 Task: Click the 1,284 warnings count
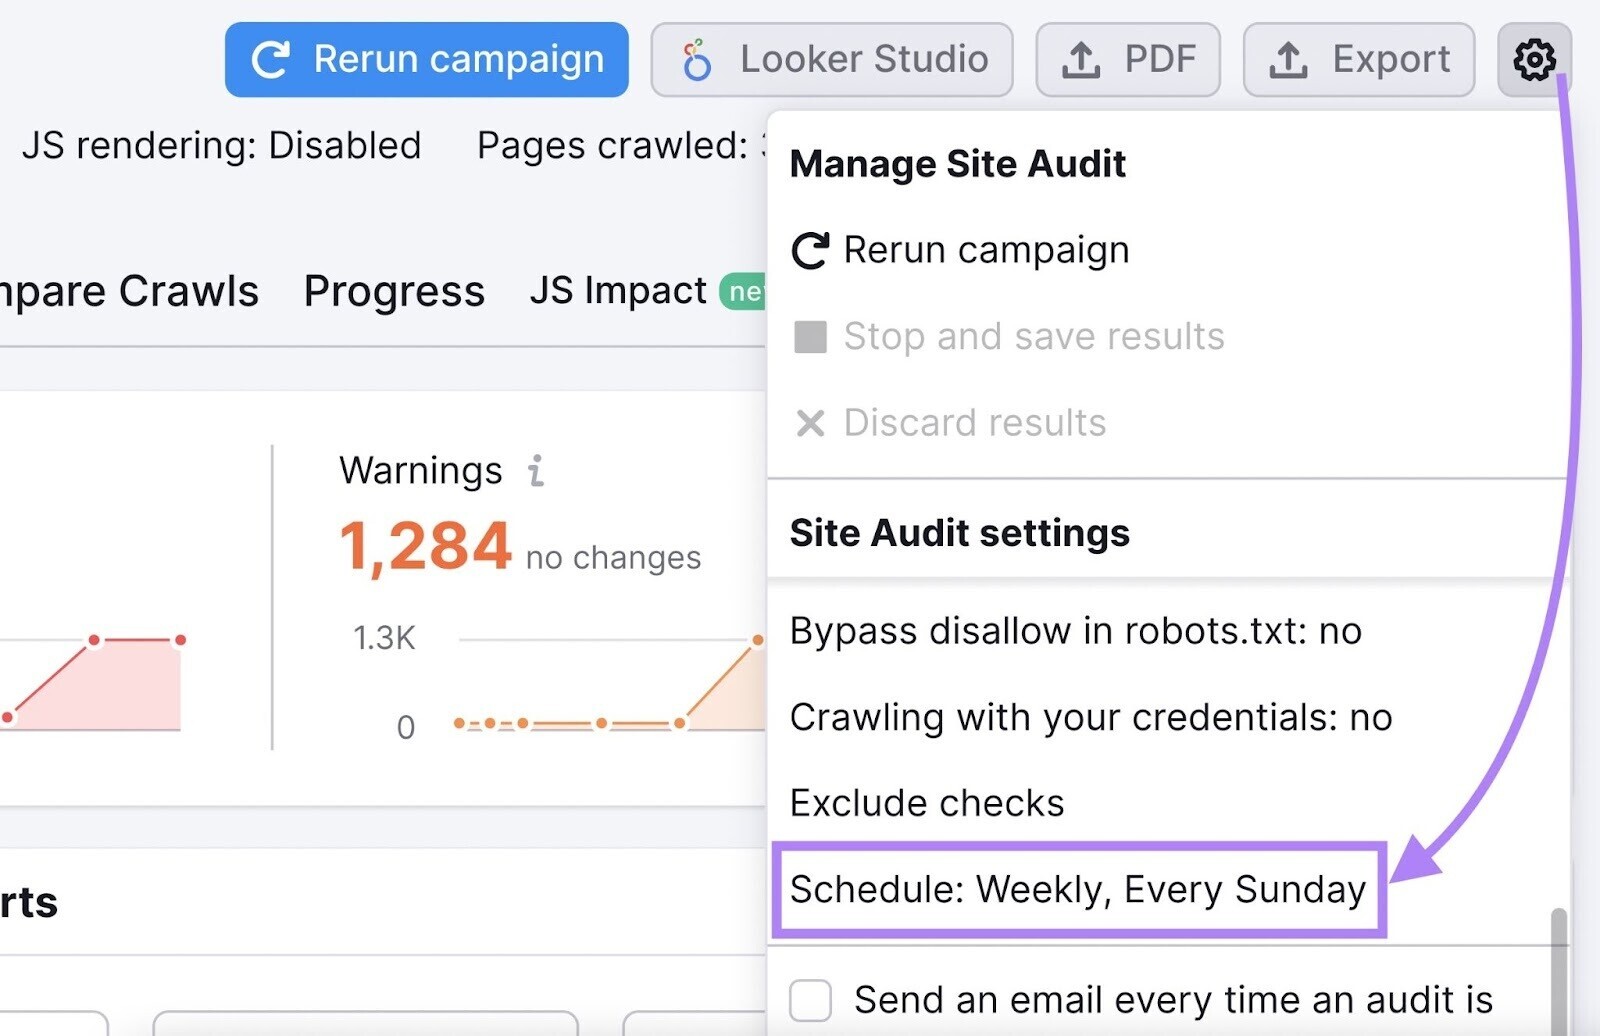coord(425,547)
